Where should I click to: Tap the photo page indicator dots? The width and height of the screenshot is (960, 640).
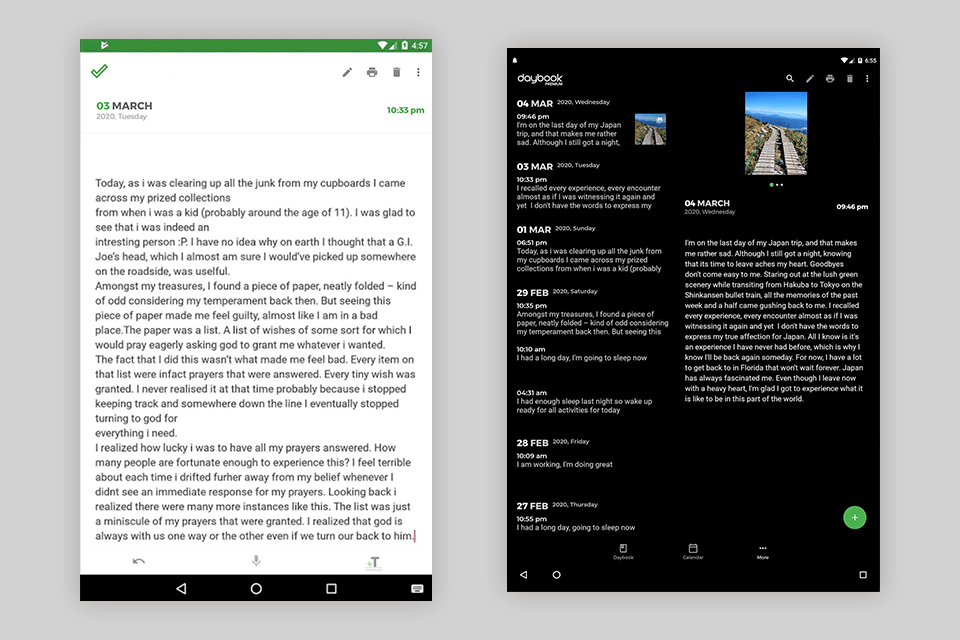(x=776, y=184)
